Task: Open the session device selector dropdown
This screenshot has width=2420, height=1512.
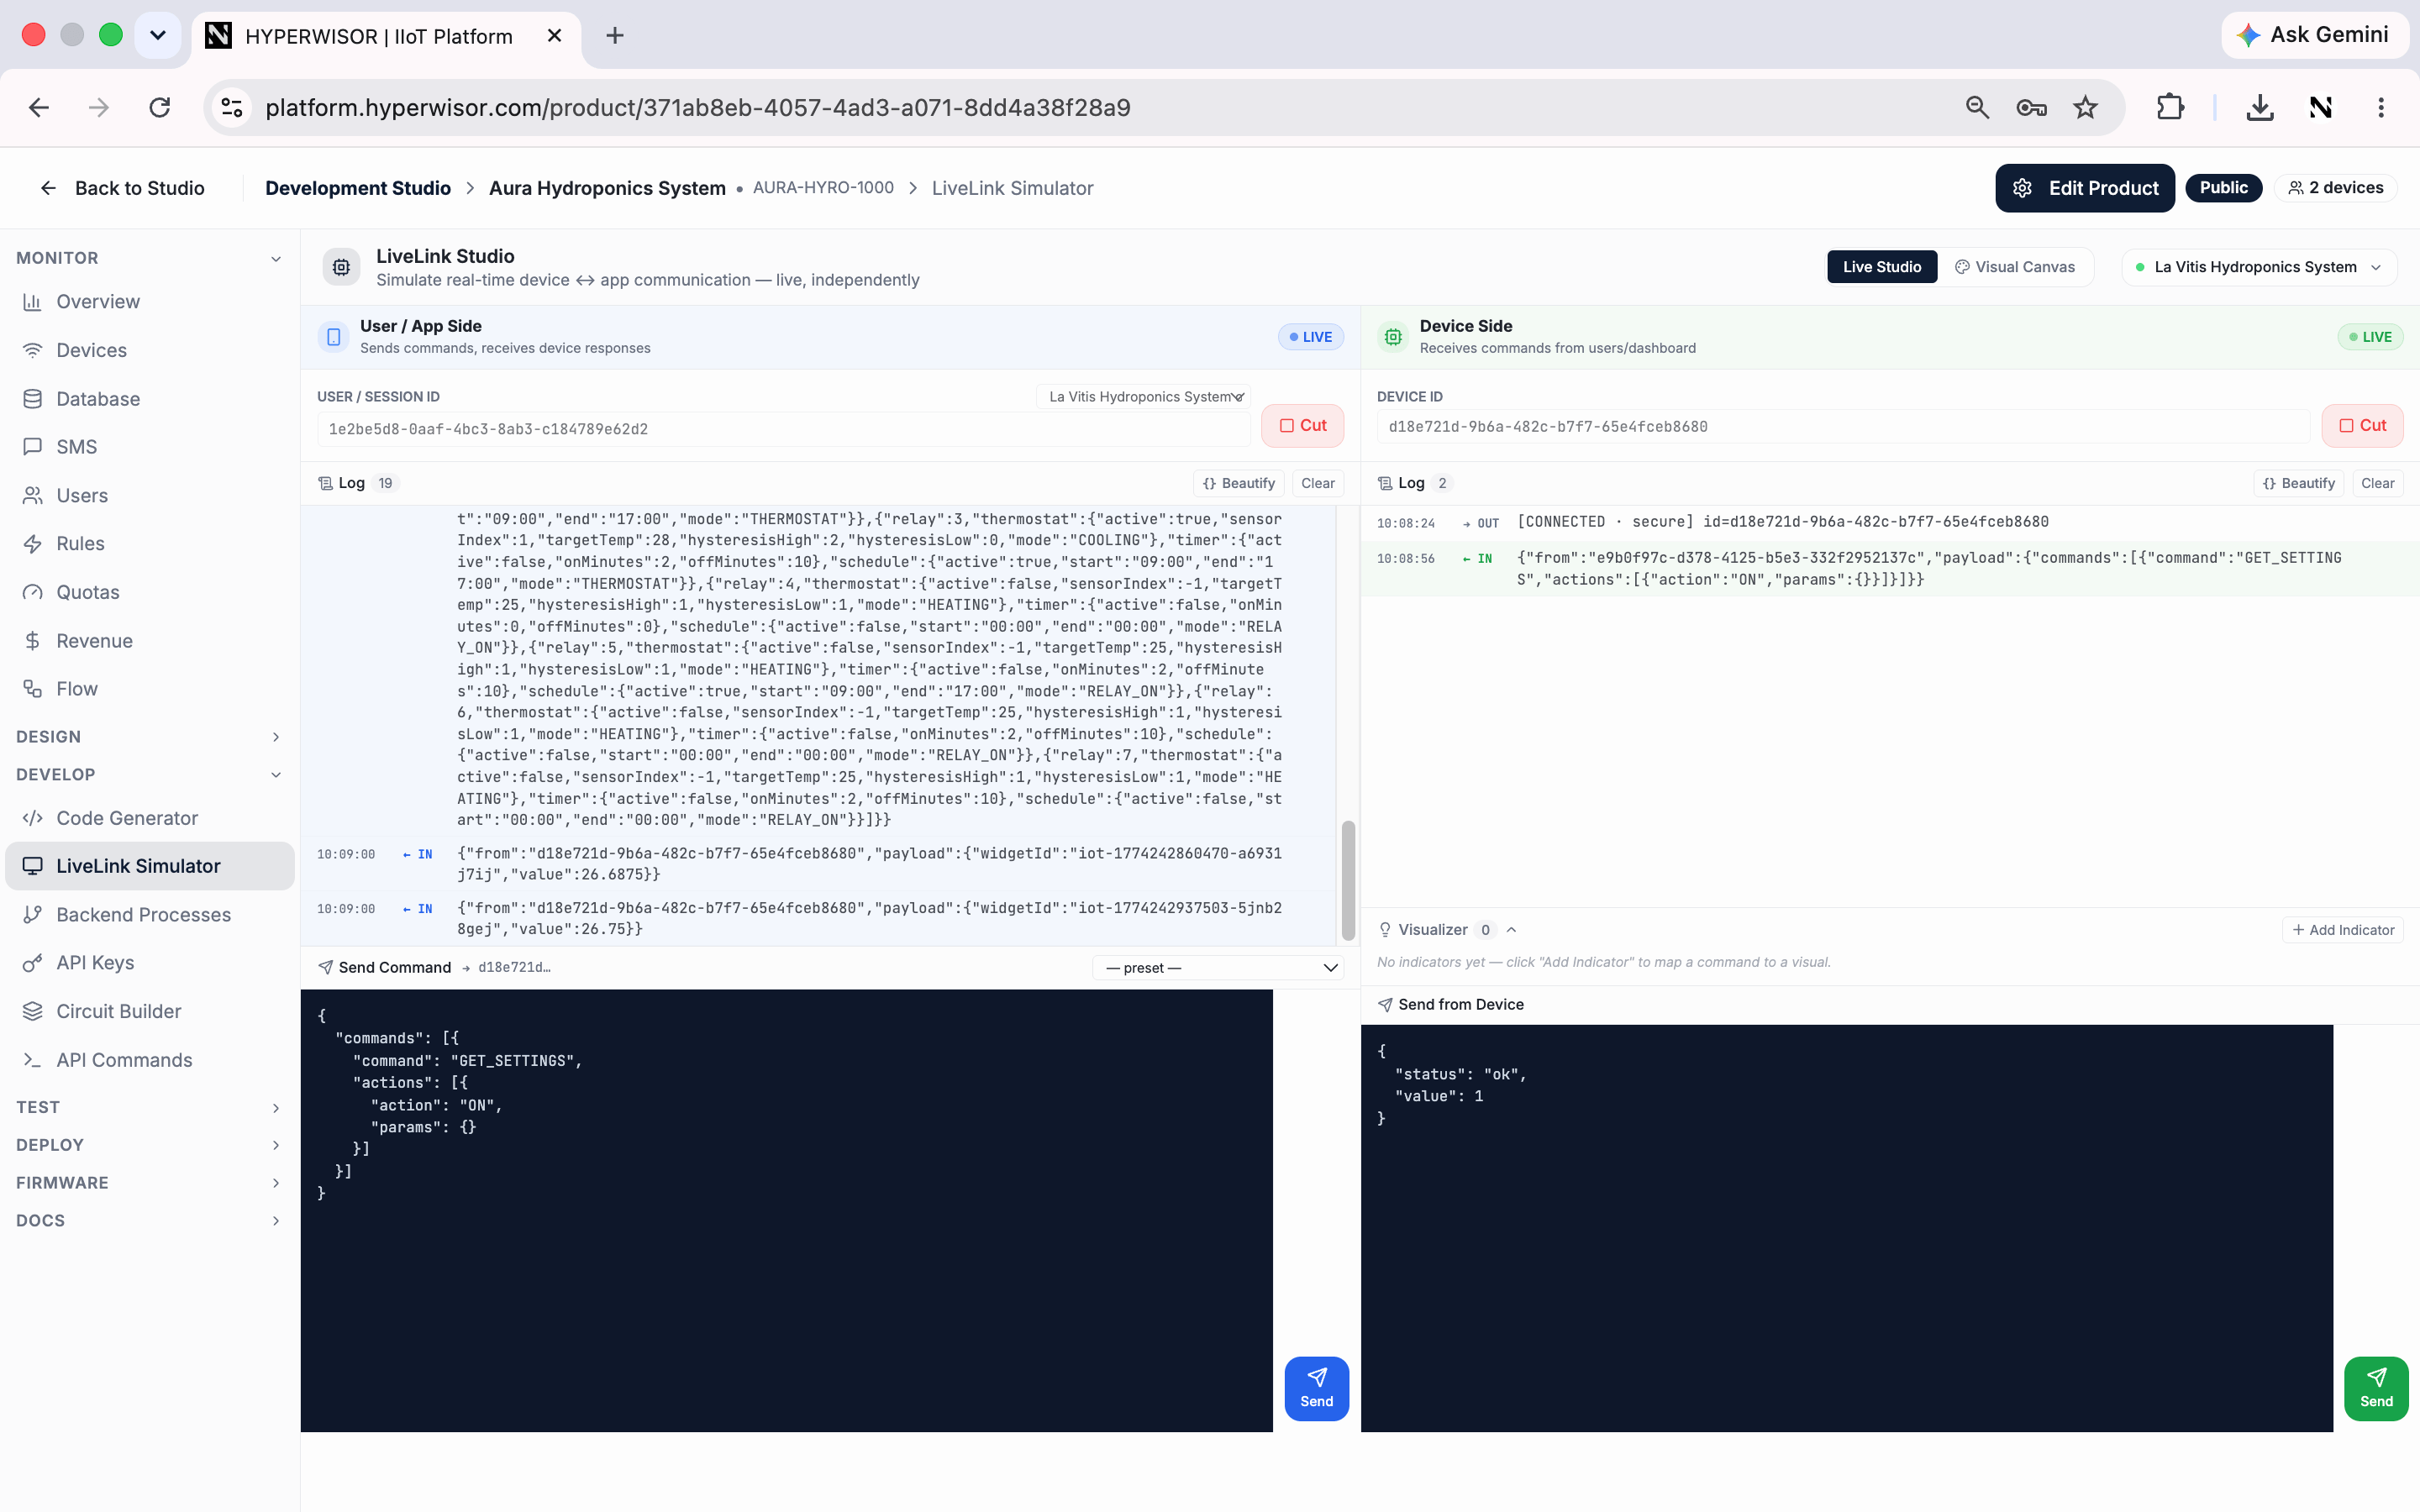Action: click(1143, 397)
